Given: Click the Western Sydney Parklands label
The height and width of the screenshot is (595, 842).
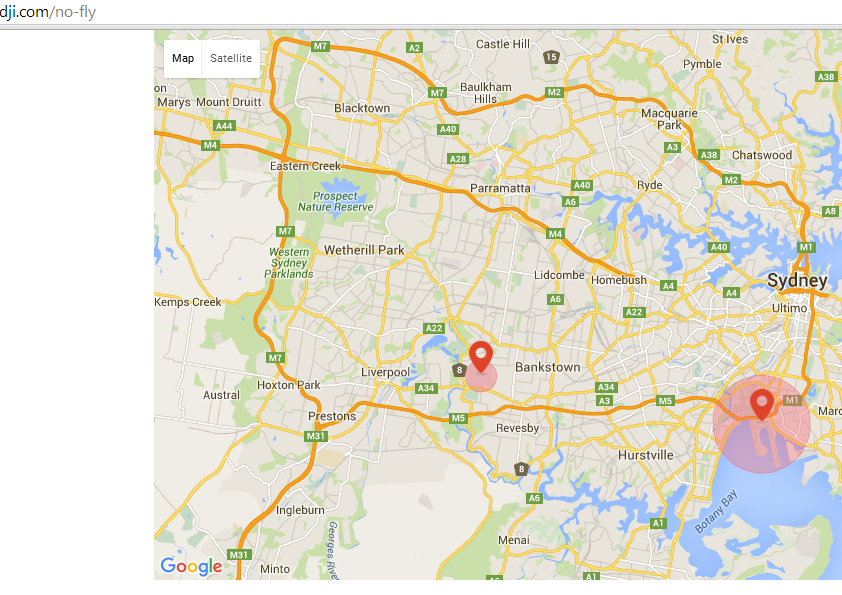Looking at the screenshot, I should [x=289, y=263].
